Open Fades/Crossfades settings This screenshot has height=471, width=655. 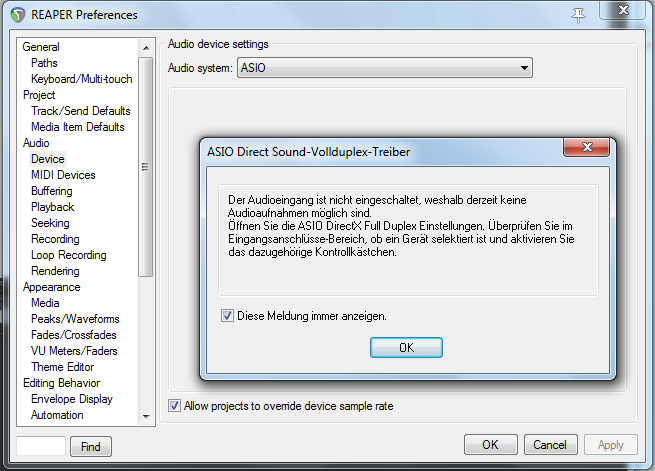(74, 335)
